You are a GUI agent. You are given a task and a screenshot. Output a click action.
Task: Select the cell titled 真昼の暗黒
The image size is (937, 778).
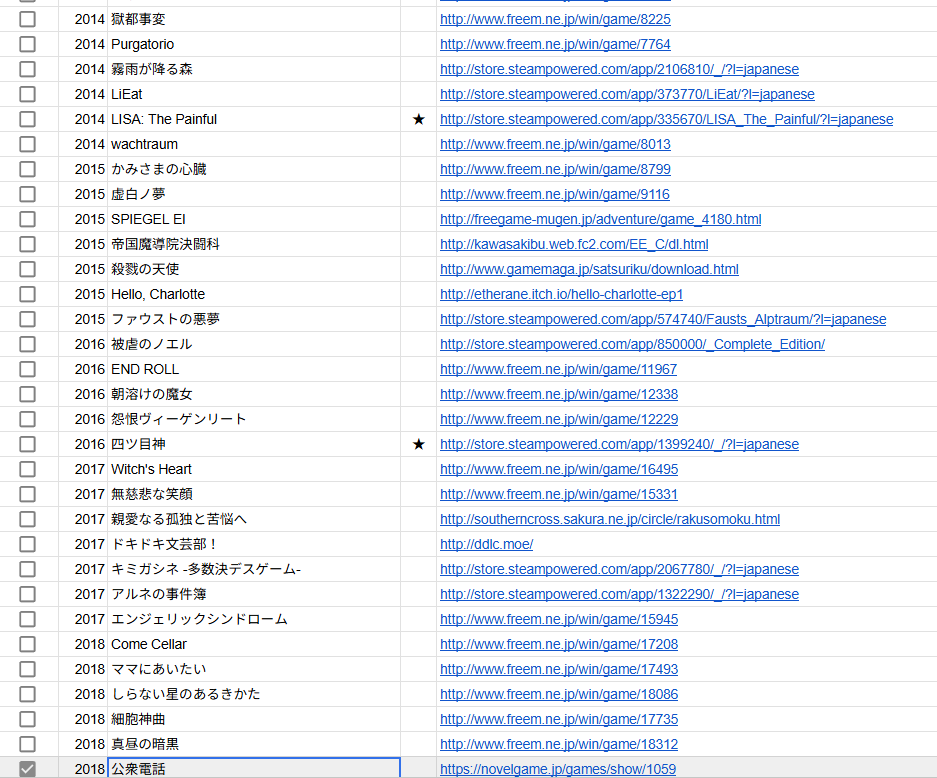[254, 745]
